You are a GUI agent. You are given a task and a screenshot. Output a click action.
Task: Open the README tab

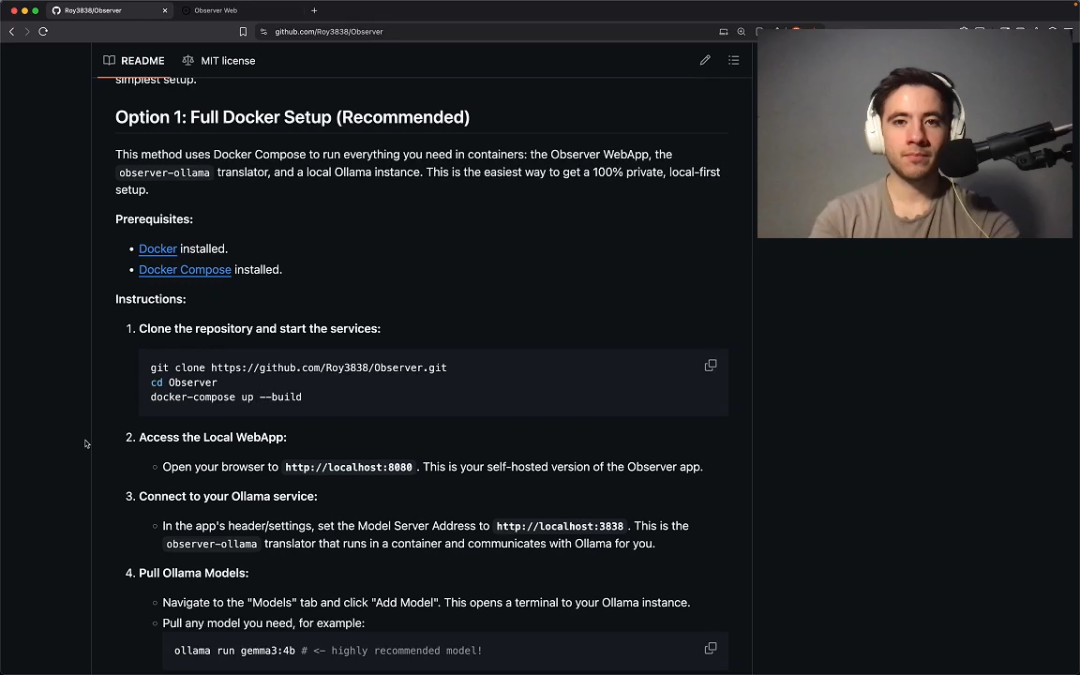tap(134, 61)
